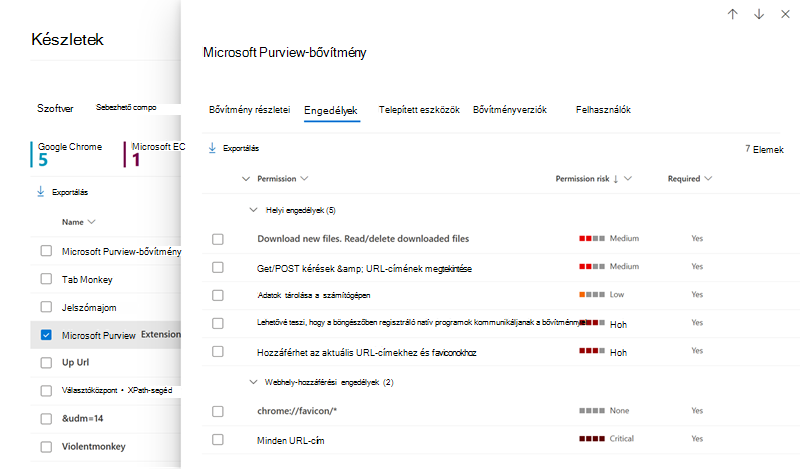Switch to Felhasználók tab
The width and height of the screenshot is (800, 470).
[x=603, y=110]
